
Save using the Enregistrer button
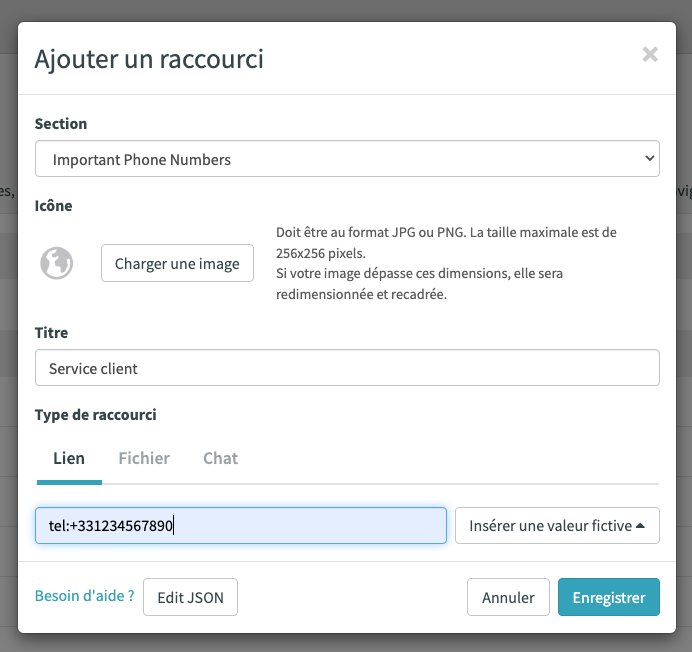tap(609, 597)
